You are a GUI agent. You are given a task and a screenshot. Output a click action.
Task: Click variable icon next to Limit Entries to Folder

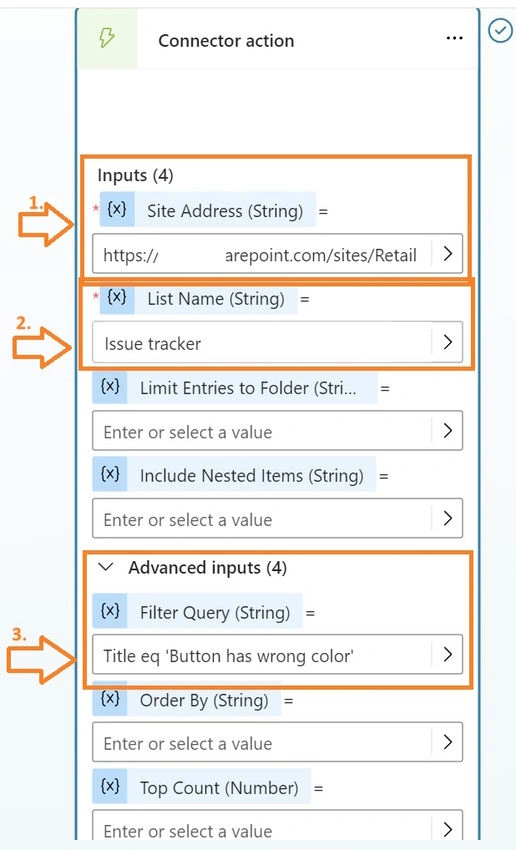coord(110,387)
